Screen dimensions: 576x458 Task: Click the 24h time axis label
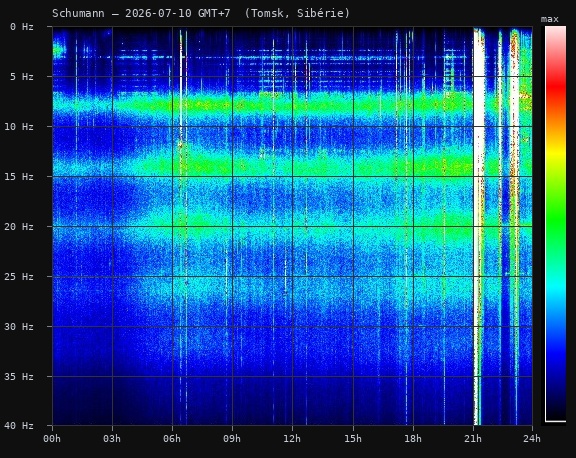pyautogui.click(x=532, y=439)
